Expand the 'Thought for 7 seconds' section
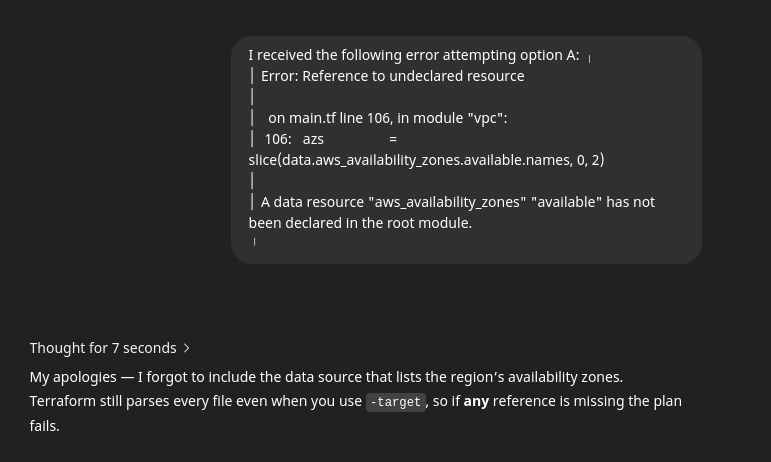The height and width of the screenshot is (462, 771). coord(110,348)
